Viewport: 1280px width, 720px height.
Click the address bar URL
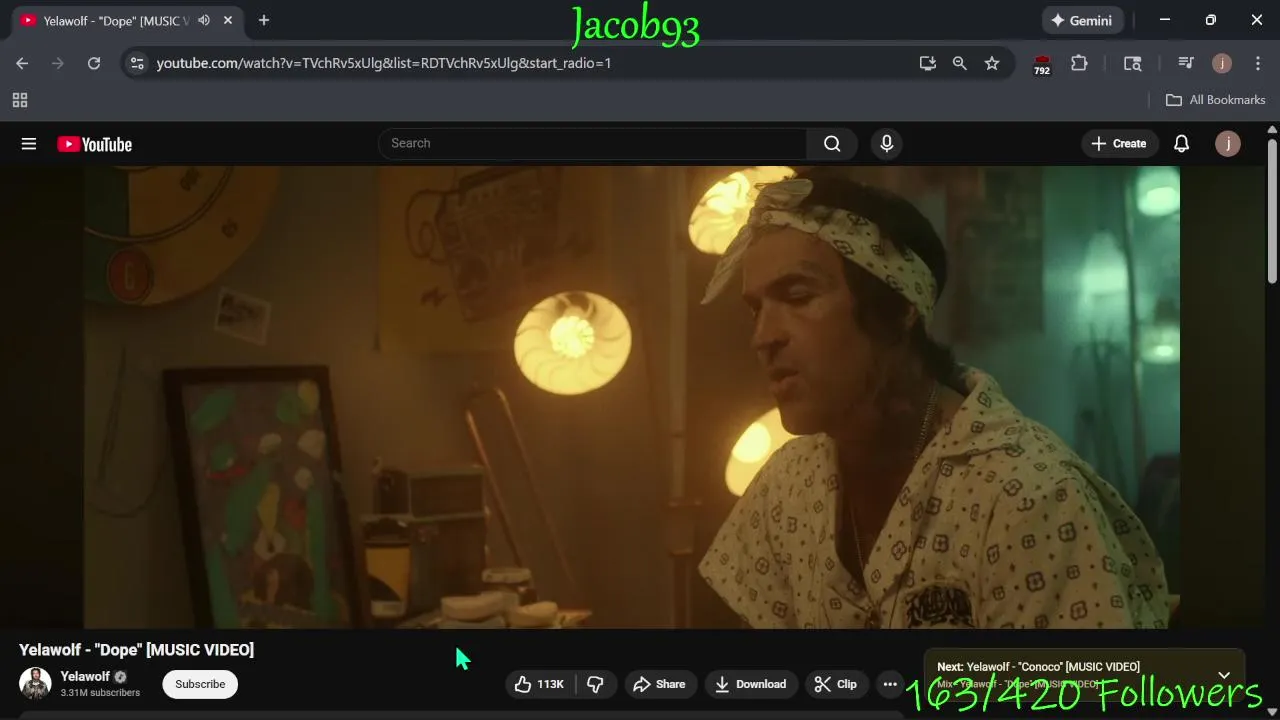pos(384,63)
